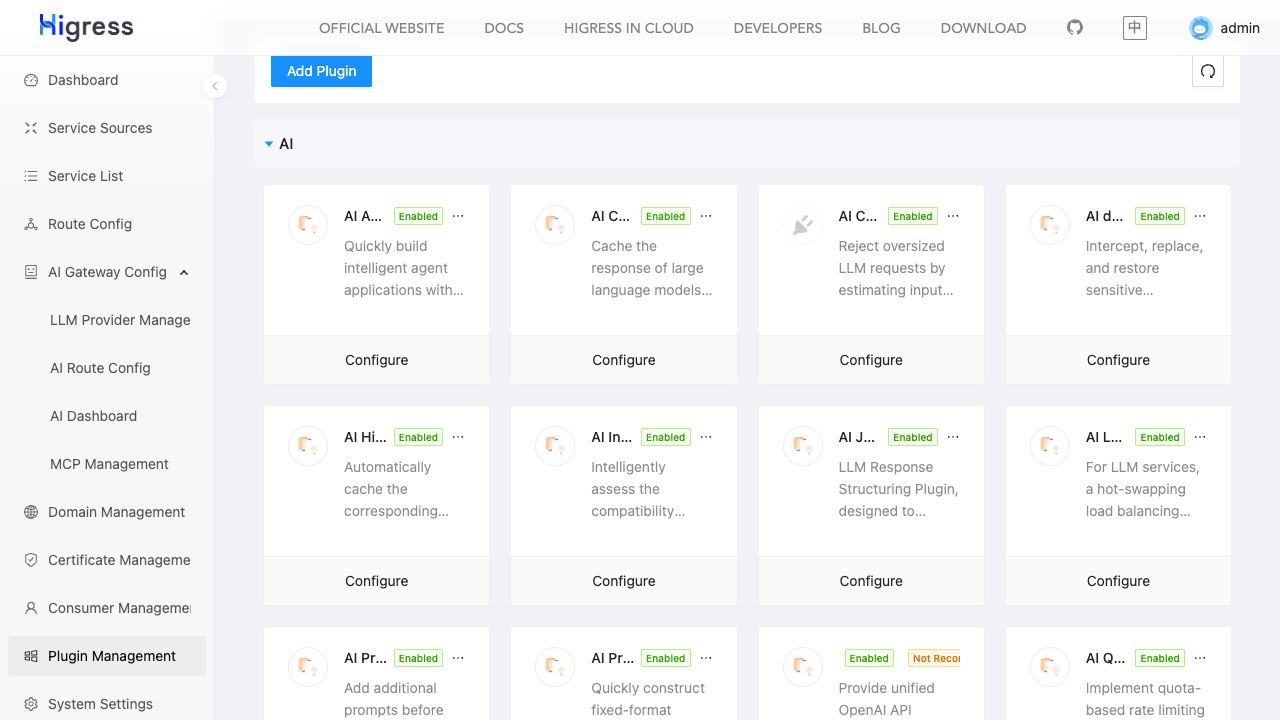Click the icon of the intelligent agent plugin
Viewport: 1280px width, 720px height.
(308, 225)
